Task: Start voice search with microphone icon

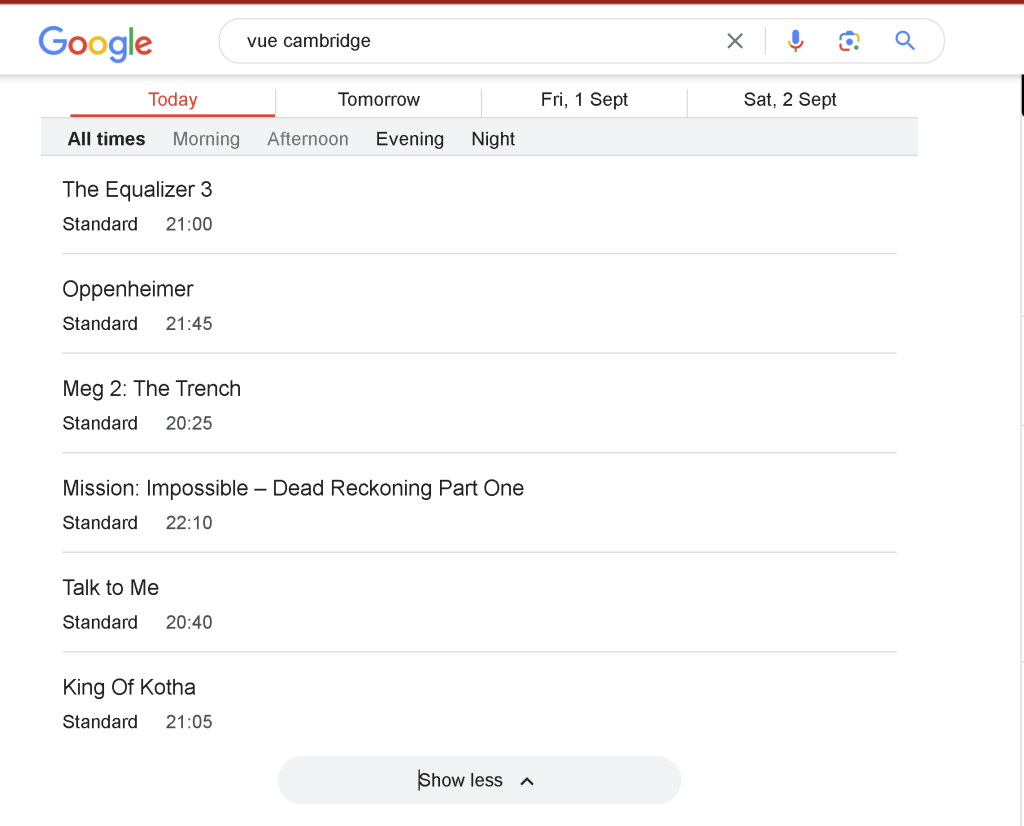Action: point(795,41)
